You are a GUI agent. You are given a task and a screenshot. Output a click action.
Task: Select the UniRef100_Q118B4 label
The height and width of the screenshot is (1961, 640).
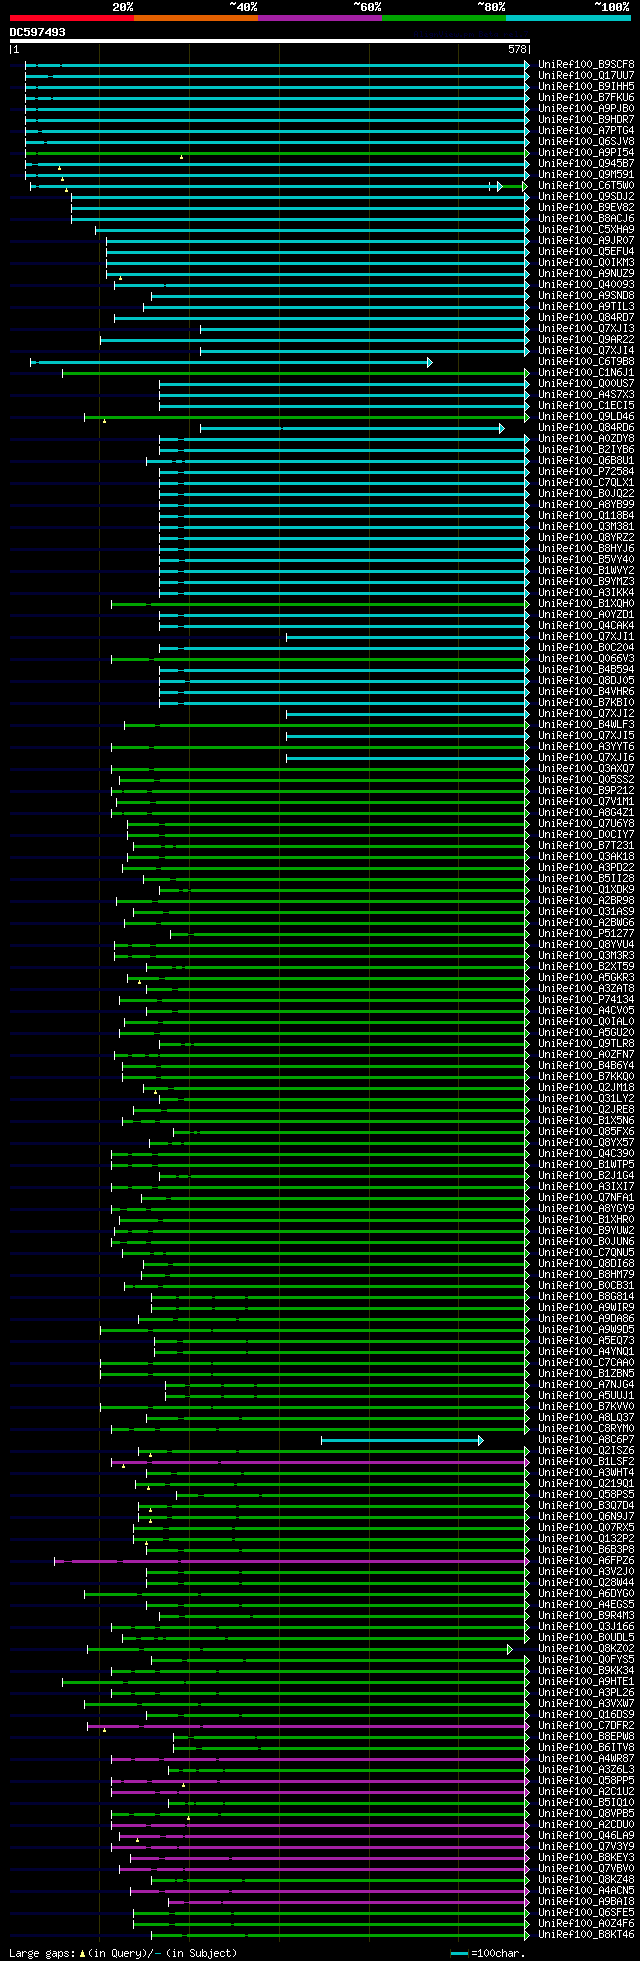(x=586, y=516)
